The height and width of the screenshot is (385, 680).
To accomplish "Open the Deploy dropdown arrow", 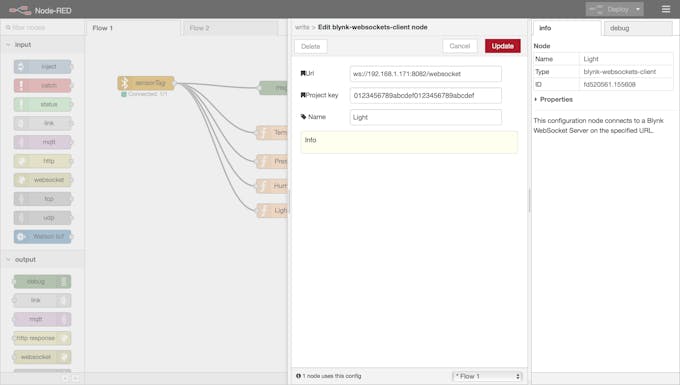I will tap(638, 9).
